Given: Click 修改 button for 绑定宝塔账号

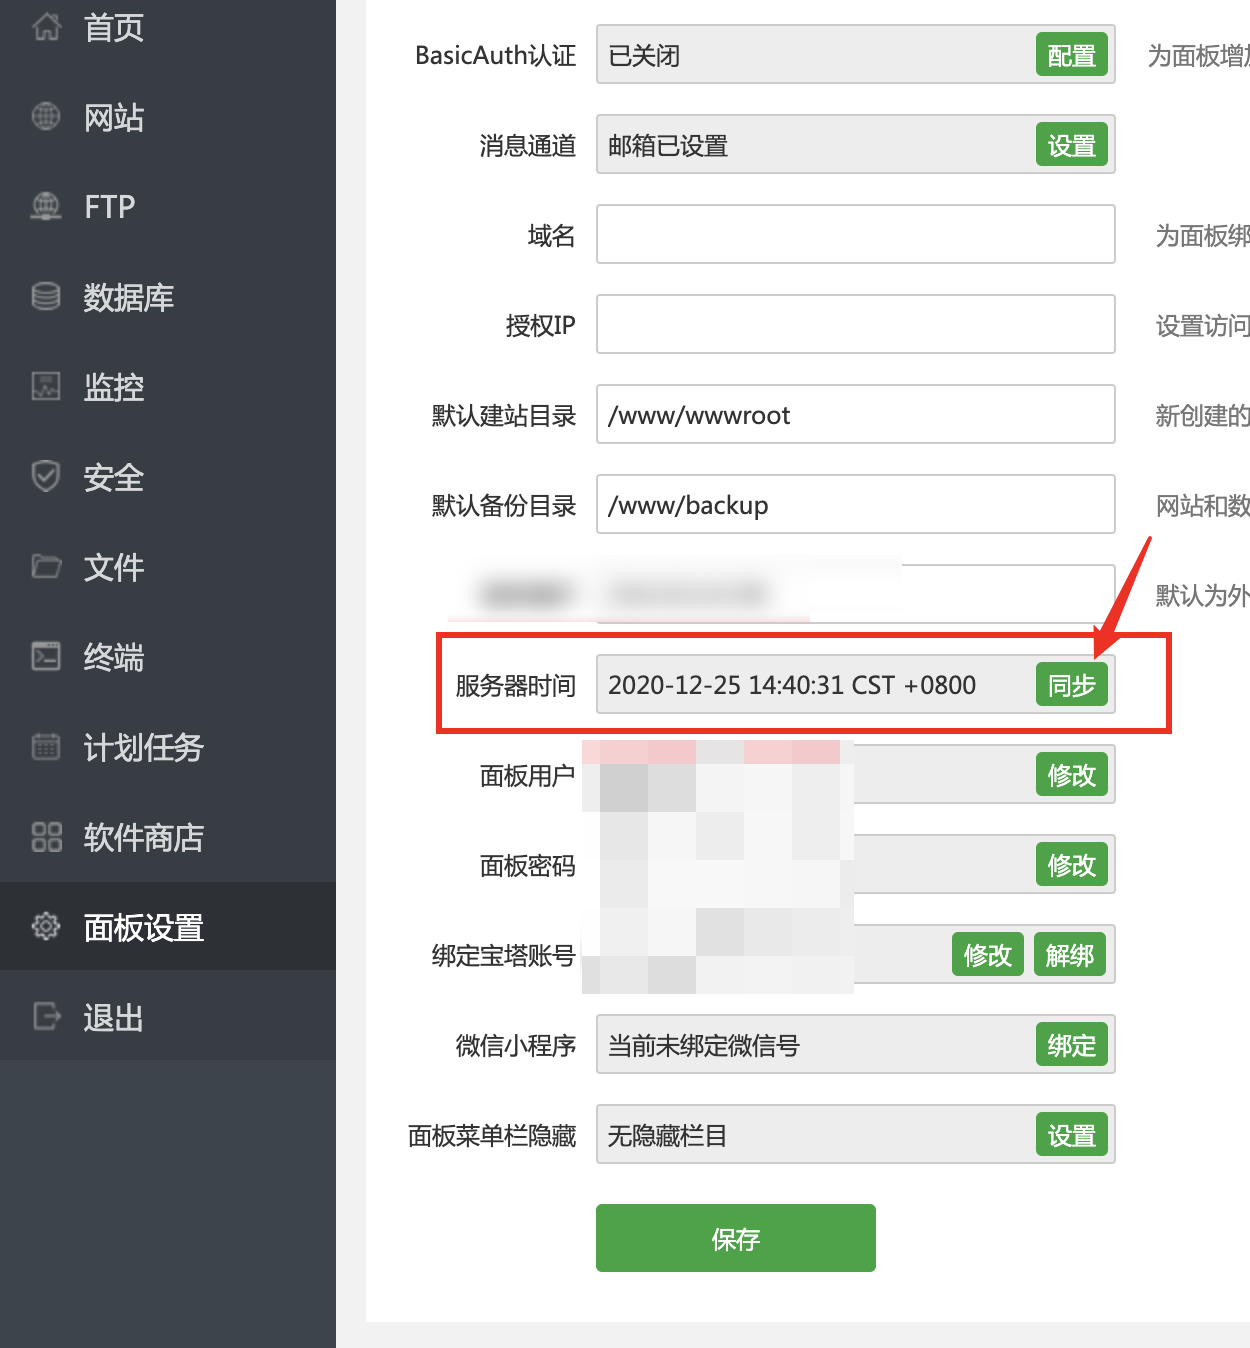Looking at the screenshot, I should [x=988, y=955].
